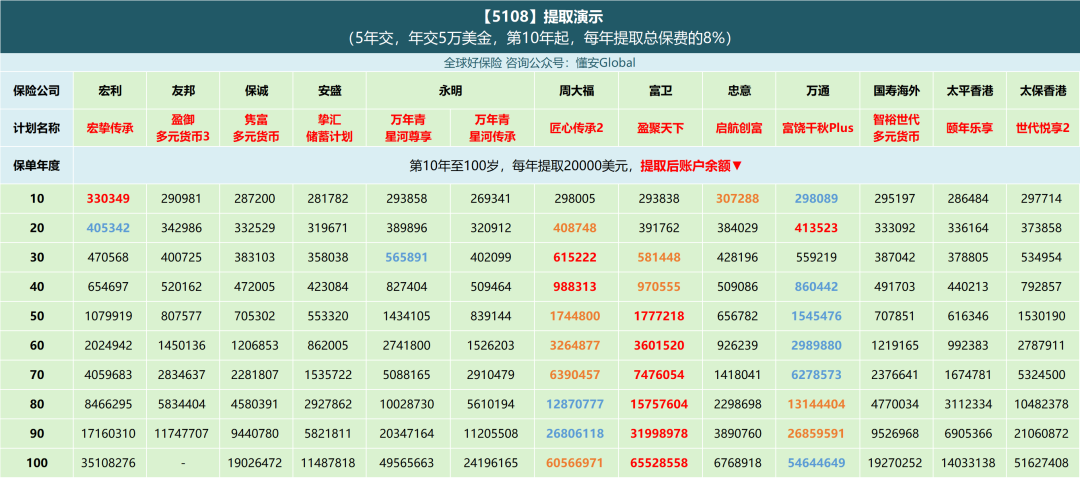Click the 盈聚天下 plan name
1080x478 pixels.
660,128
